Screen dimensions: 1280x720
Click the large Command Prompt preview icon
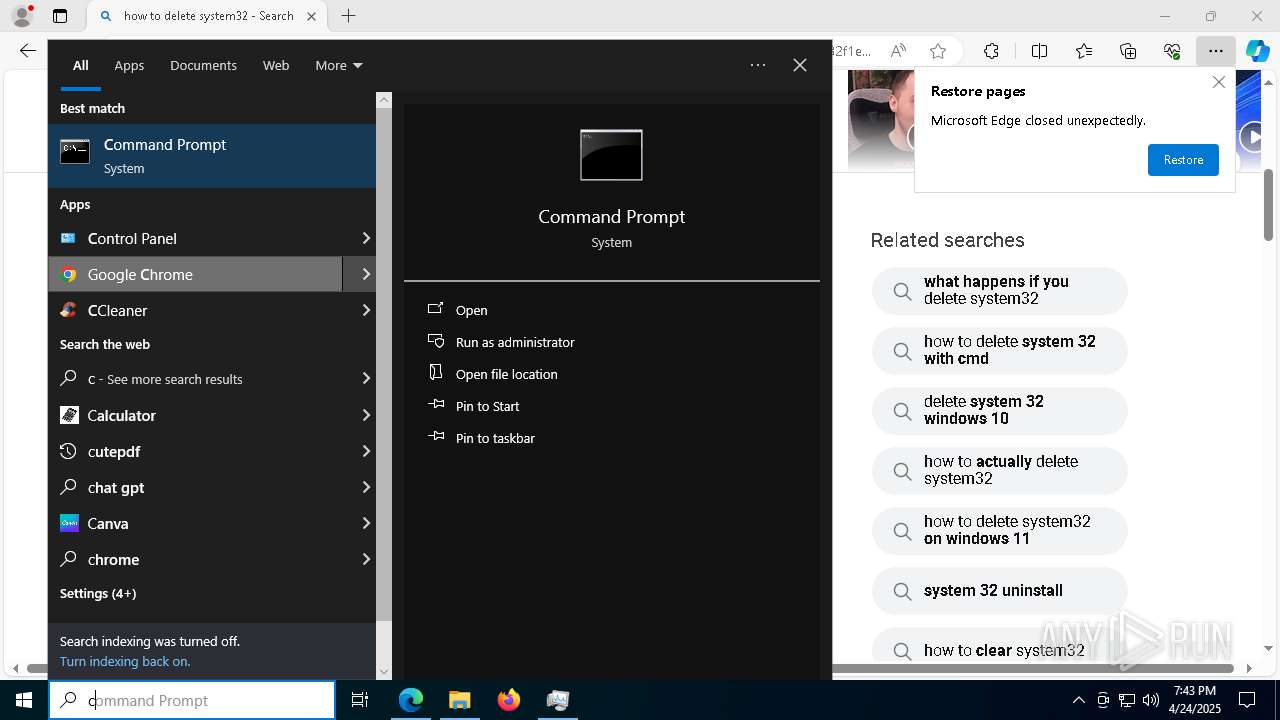click(611, 155)
